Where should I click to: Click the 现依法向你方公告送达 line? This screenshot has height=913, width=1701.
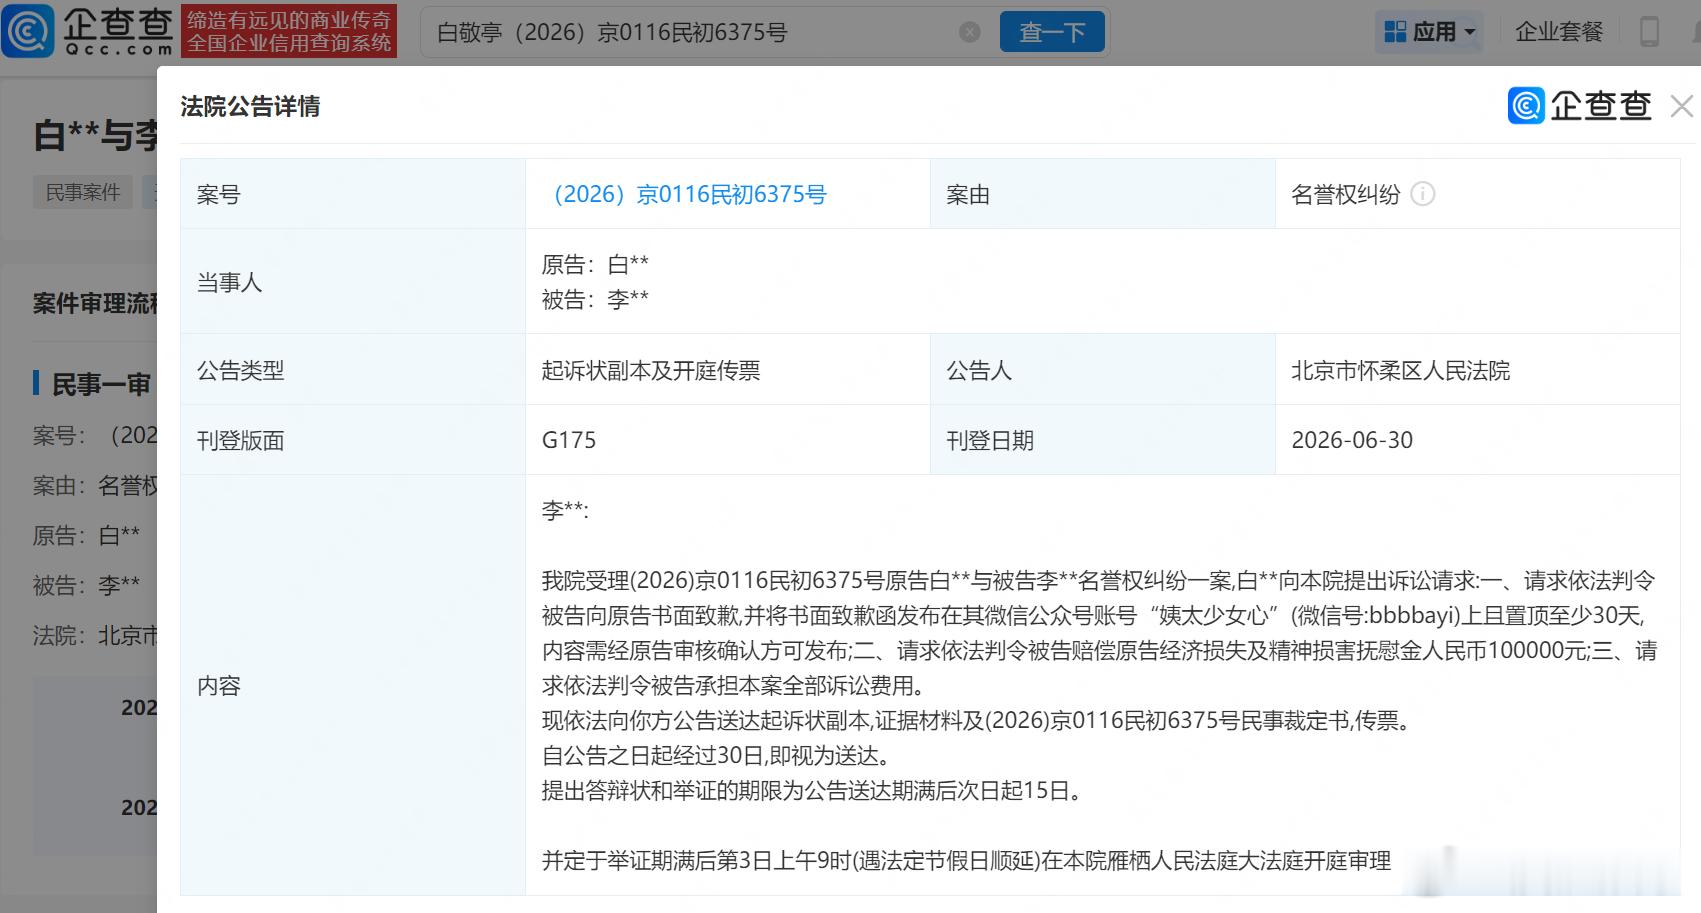pos(976,720)
